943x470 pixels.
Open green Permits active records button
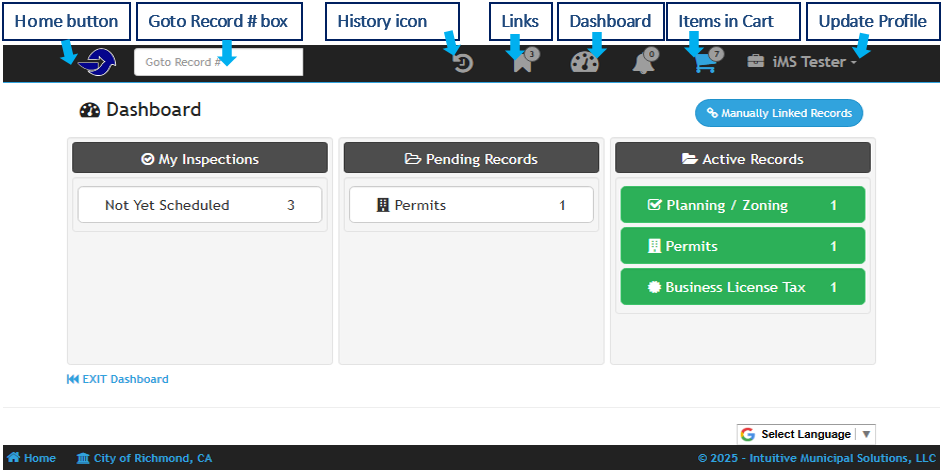coord(743,246)
